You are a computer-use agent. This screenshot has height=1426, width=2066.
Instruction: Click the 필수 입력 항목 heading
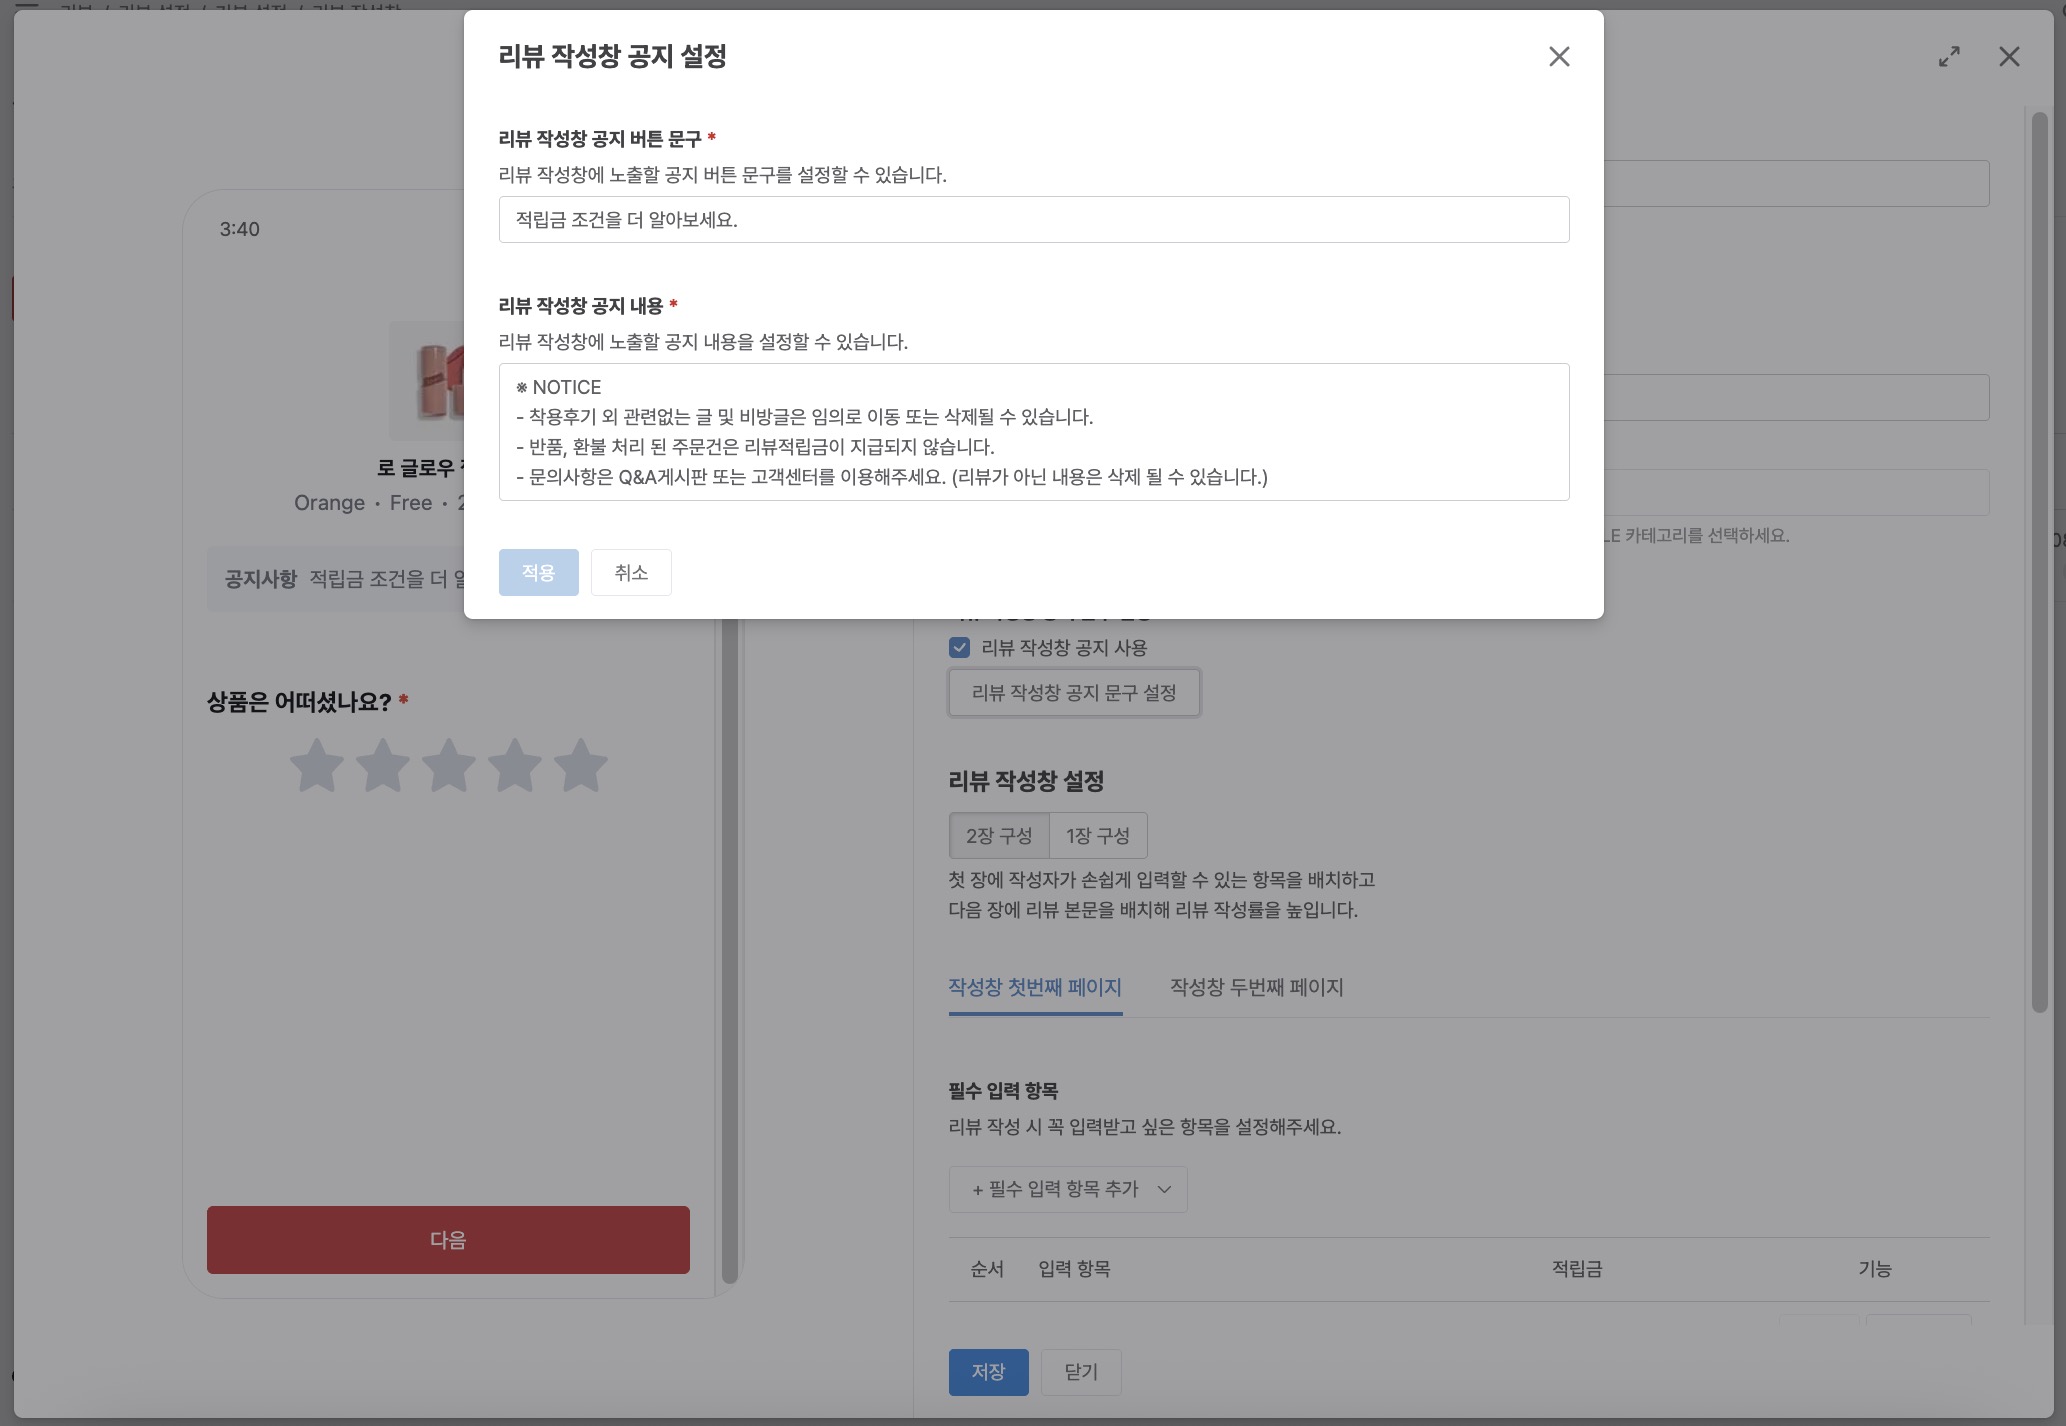pyautogui.click(x=1003, y=1091)
